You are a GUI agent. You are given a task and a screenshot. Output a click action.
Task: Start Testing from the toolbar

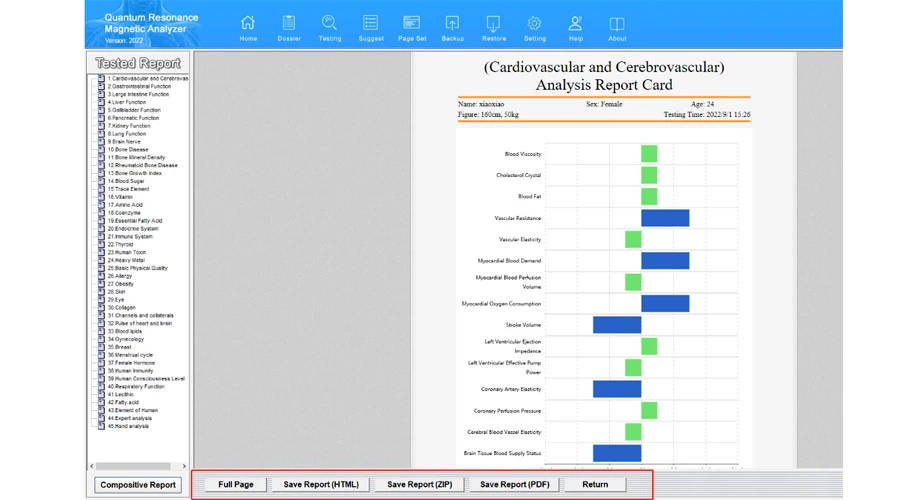tap(329, 23)
